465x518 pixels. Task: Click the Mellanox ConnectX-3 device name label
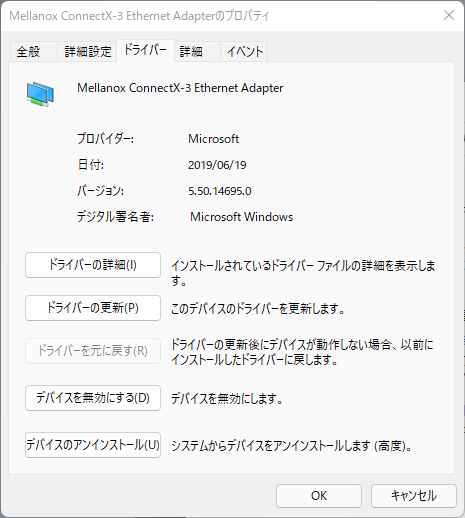pyautogui.click(x=180, y=88)
